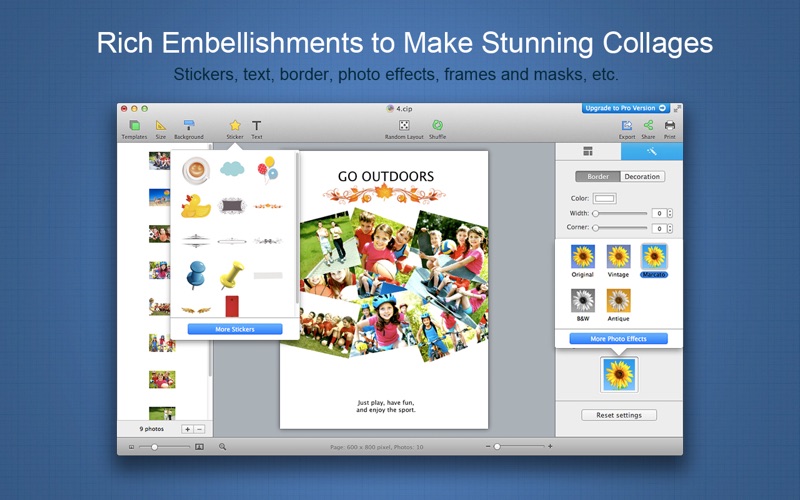The image size is (800, 500).
Task: Click the small thumbnail size icon
Action: pyautogui.click(x=131, y=447)
